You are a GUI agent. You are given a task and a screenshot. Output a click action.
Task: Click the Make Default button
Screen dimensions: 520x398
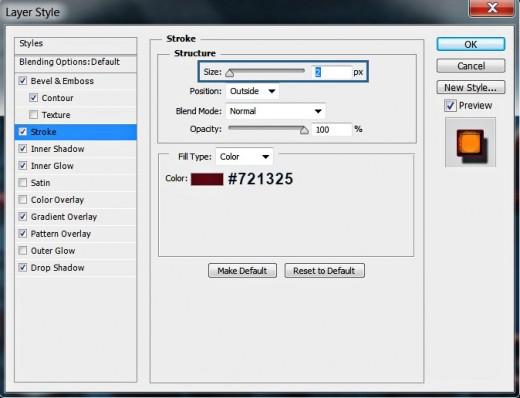242,271
